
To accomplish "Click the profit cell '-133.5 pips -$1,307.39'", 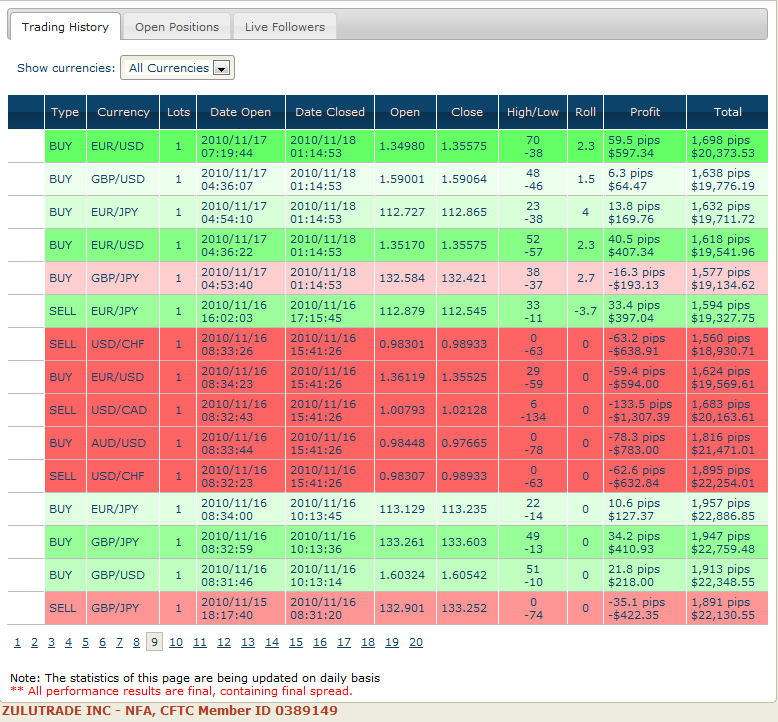I will [x=645, y=410].
